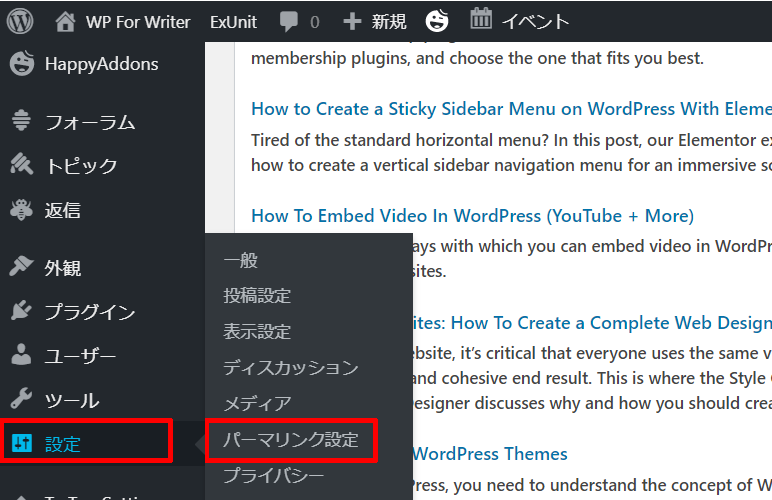Screen dimensions: 772x500
Task: Open WP For Writer site name
Action: (x=138, y=22)
